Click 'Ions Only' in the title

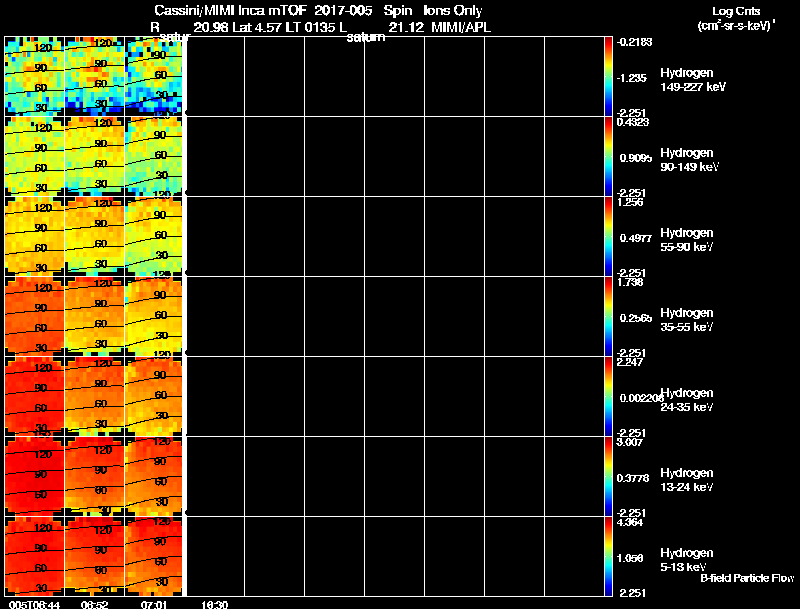click(x=453, y=11)
